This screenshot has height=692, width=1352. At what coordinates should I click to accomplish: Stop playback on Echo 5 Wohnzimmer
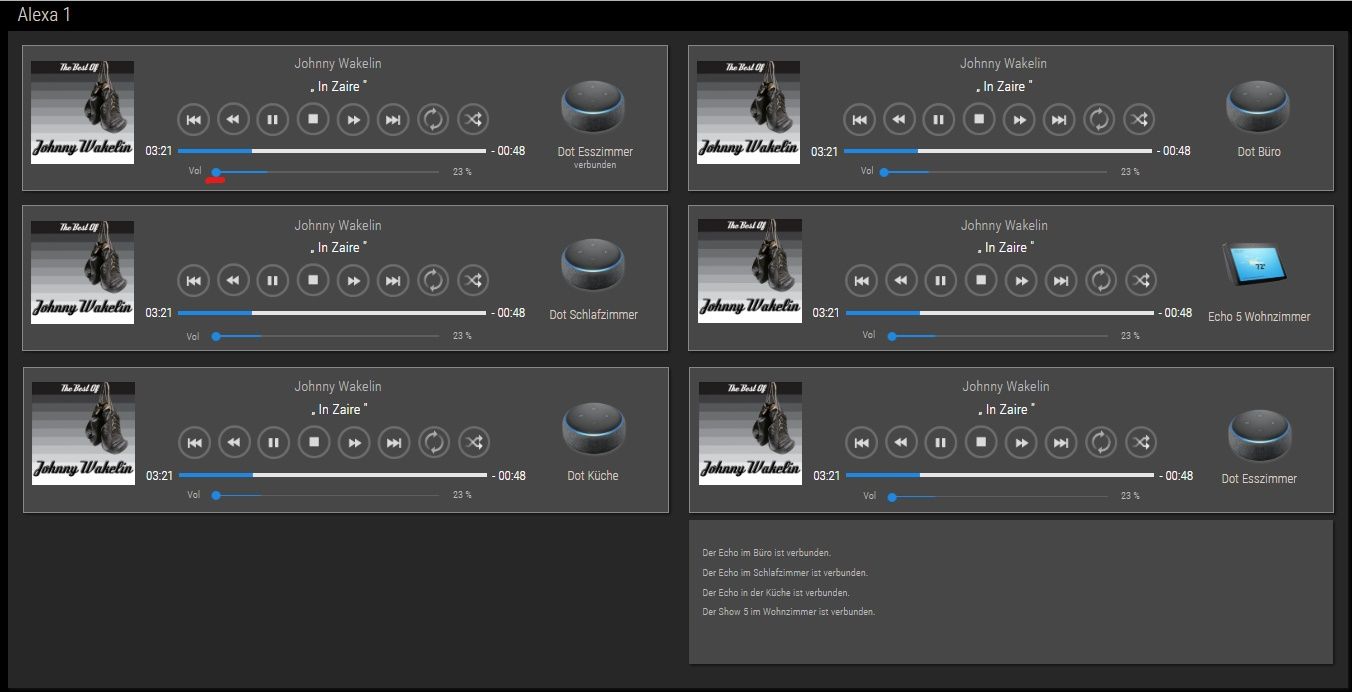click(981, 281)
